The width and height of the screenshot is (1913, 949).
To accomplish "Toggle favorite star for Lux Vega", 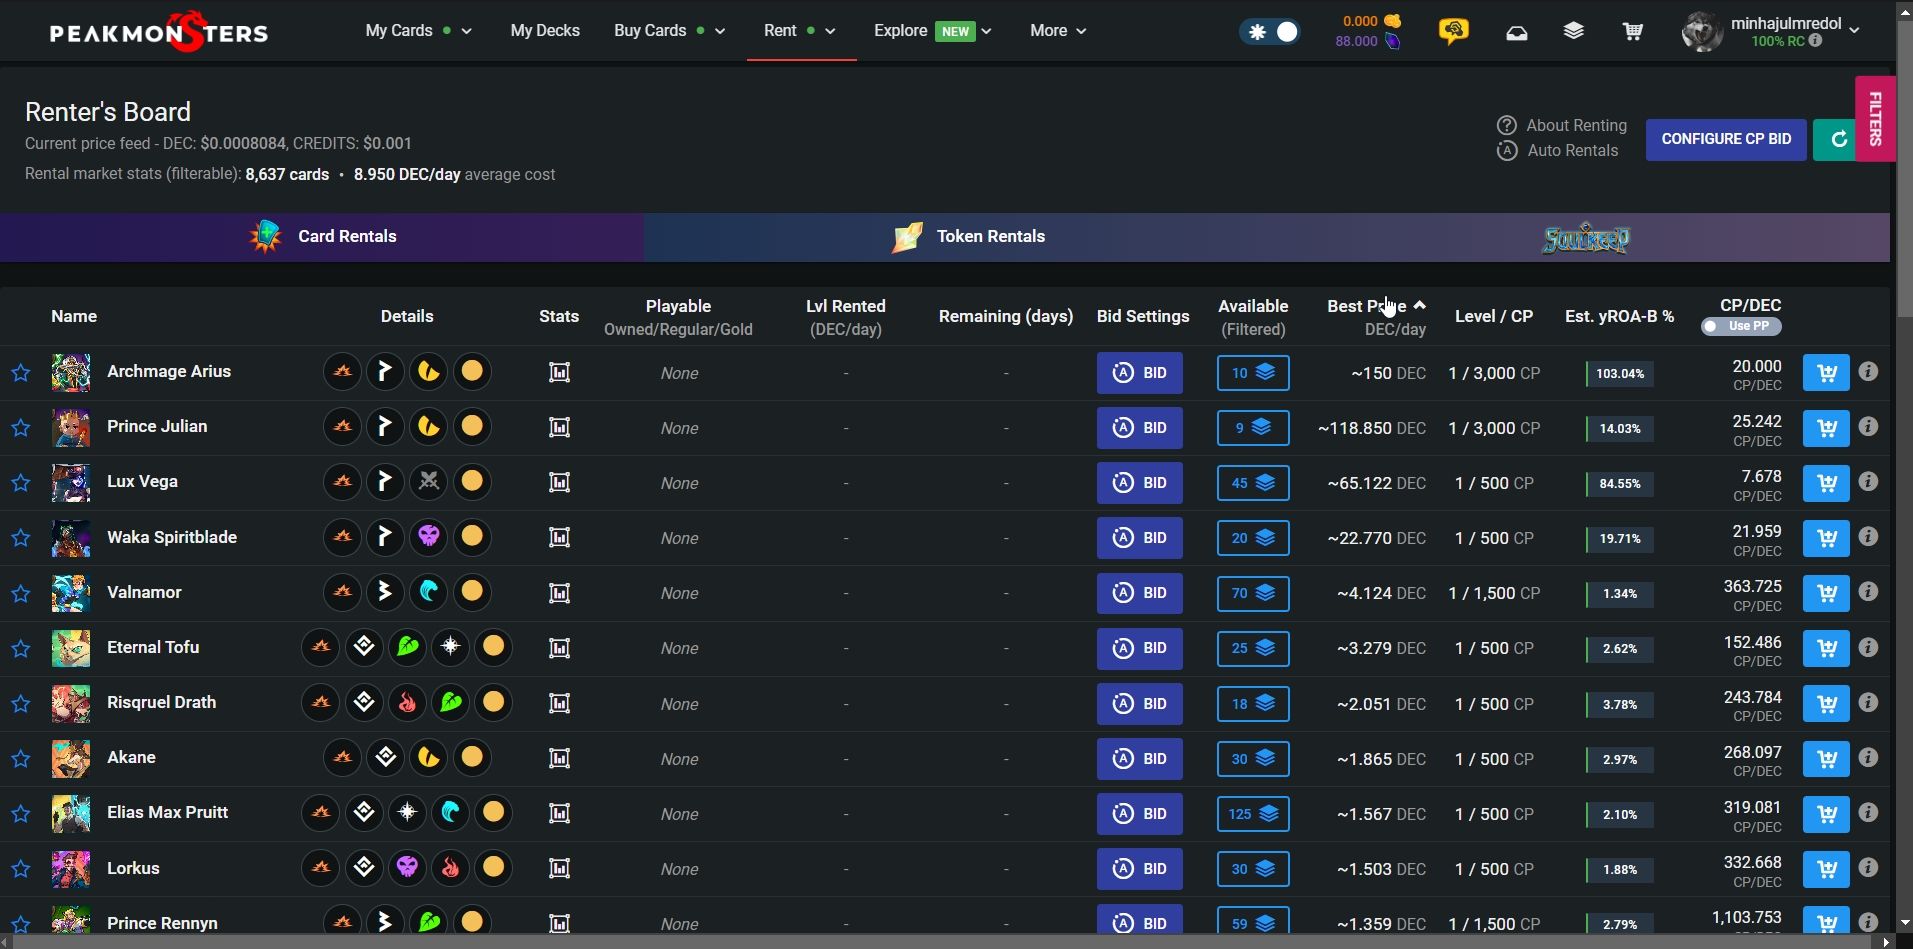I will coord(21,483).
